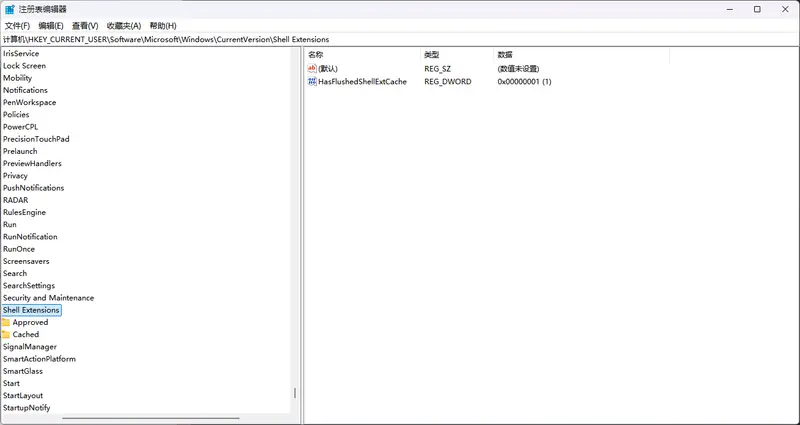Click the tree pane vertical scrollbar thumb
800x425 pixels.
(294, 393)
